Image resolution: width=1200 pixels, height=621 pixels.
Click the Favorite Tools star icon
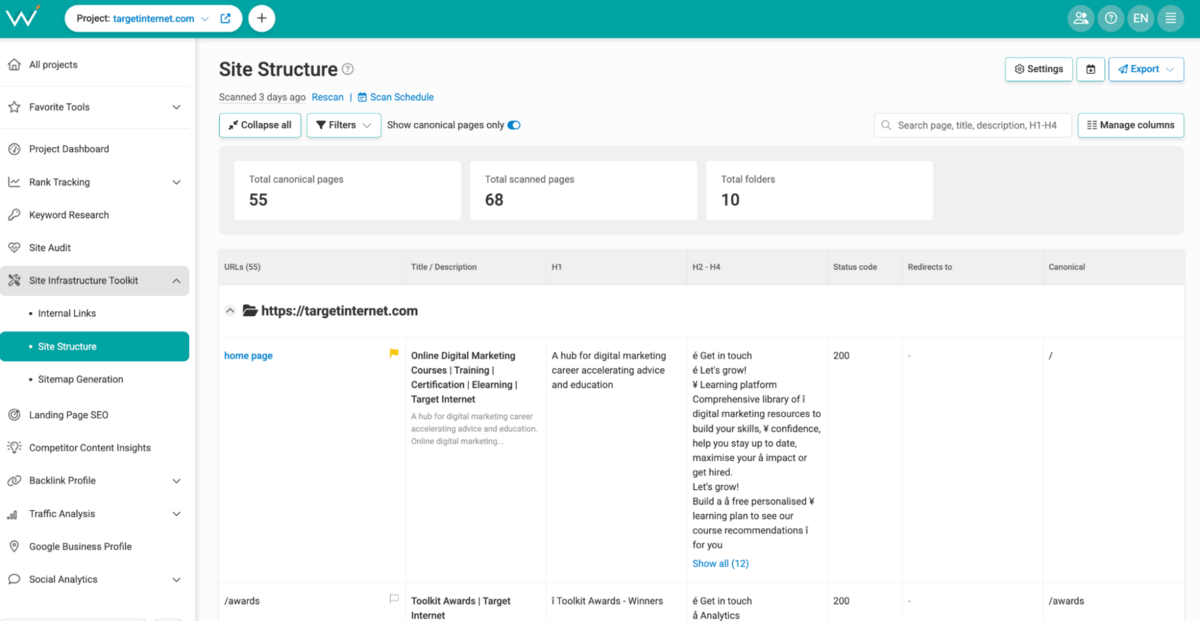click(14, 107)
